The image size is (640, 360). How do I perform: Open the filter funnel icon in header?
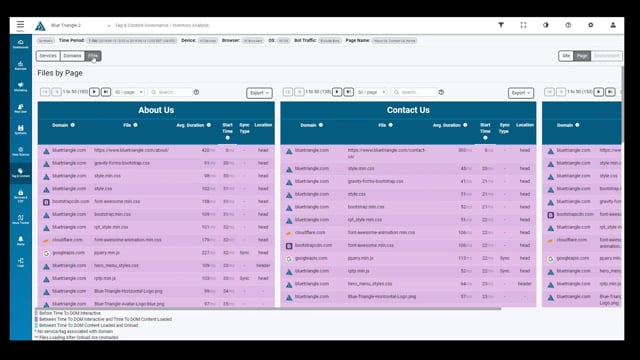501,25
